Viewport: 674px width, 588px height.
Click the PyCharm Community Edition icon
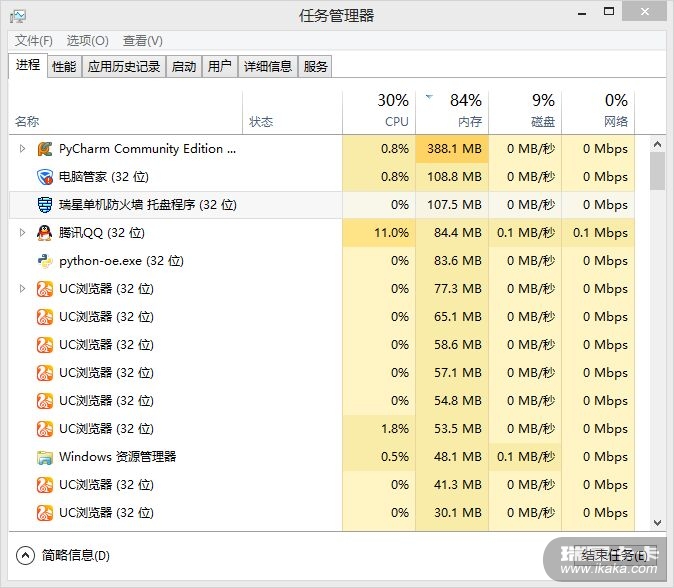(45, 149)
